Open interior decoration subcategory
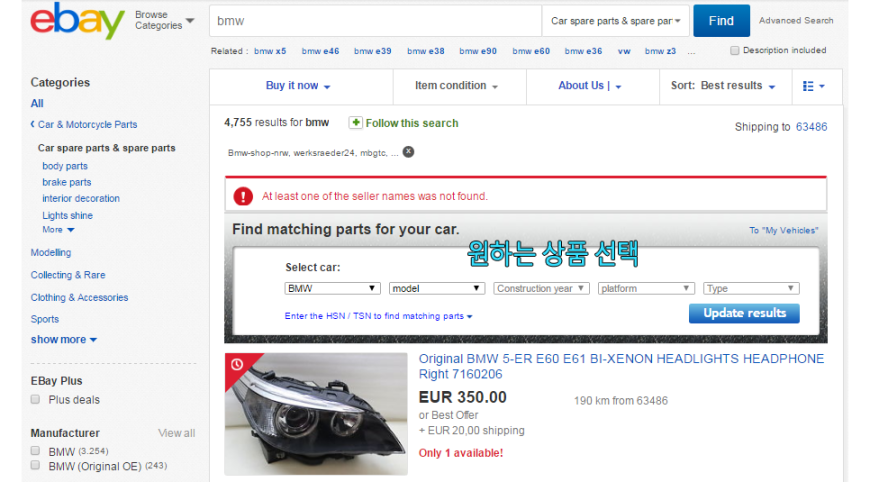 (81, 198)
